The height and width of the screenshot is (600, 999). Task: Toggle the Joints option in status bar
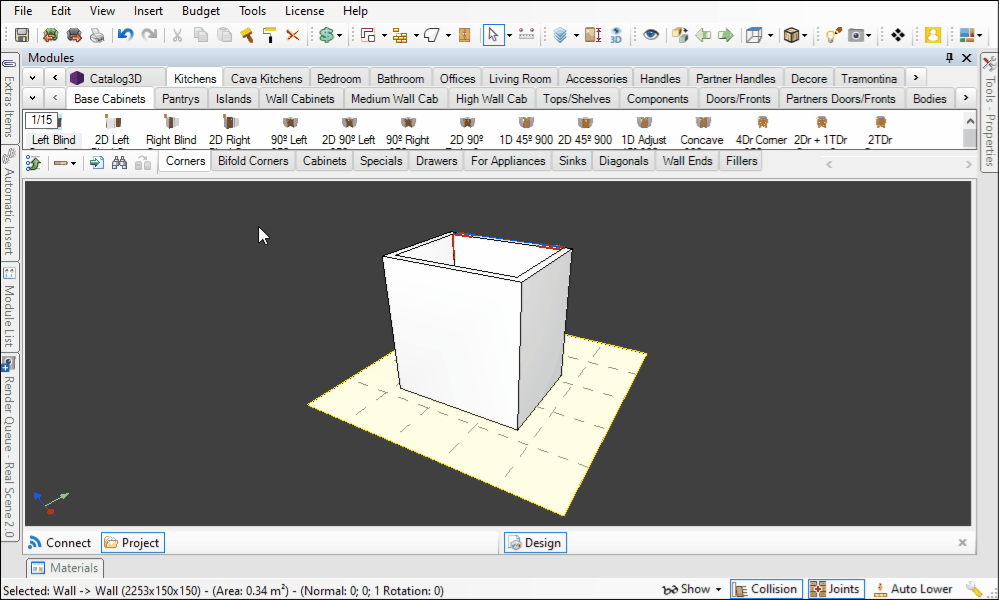835,589
